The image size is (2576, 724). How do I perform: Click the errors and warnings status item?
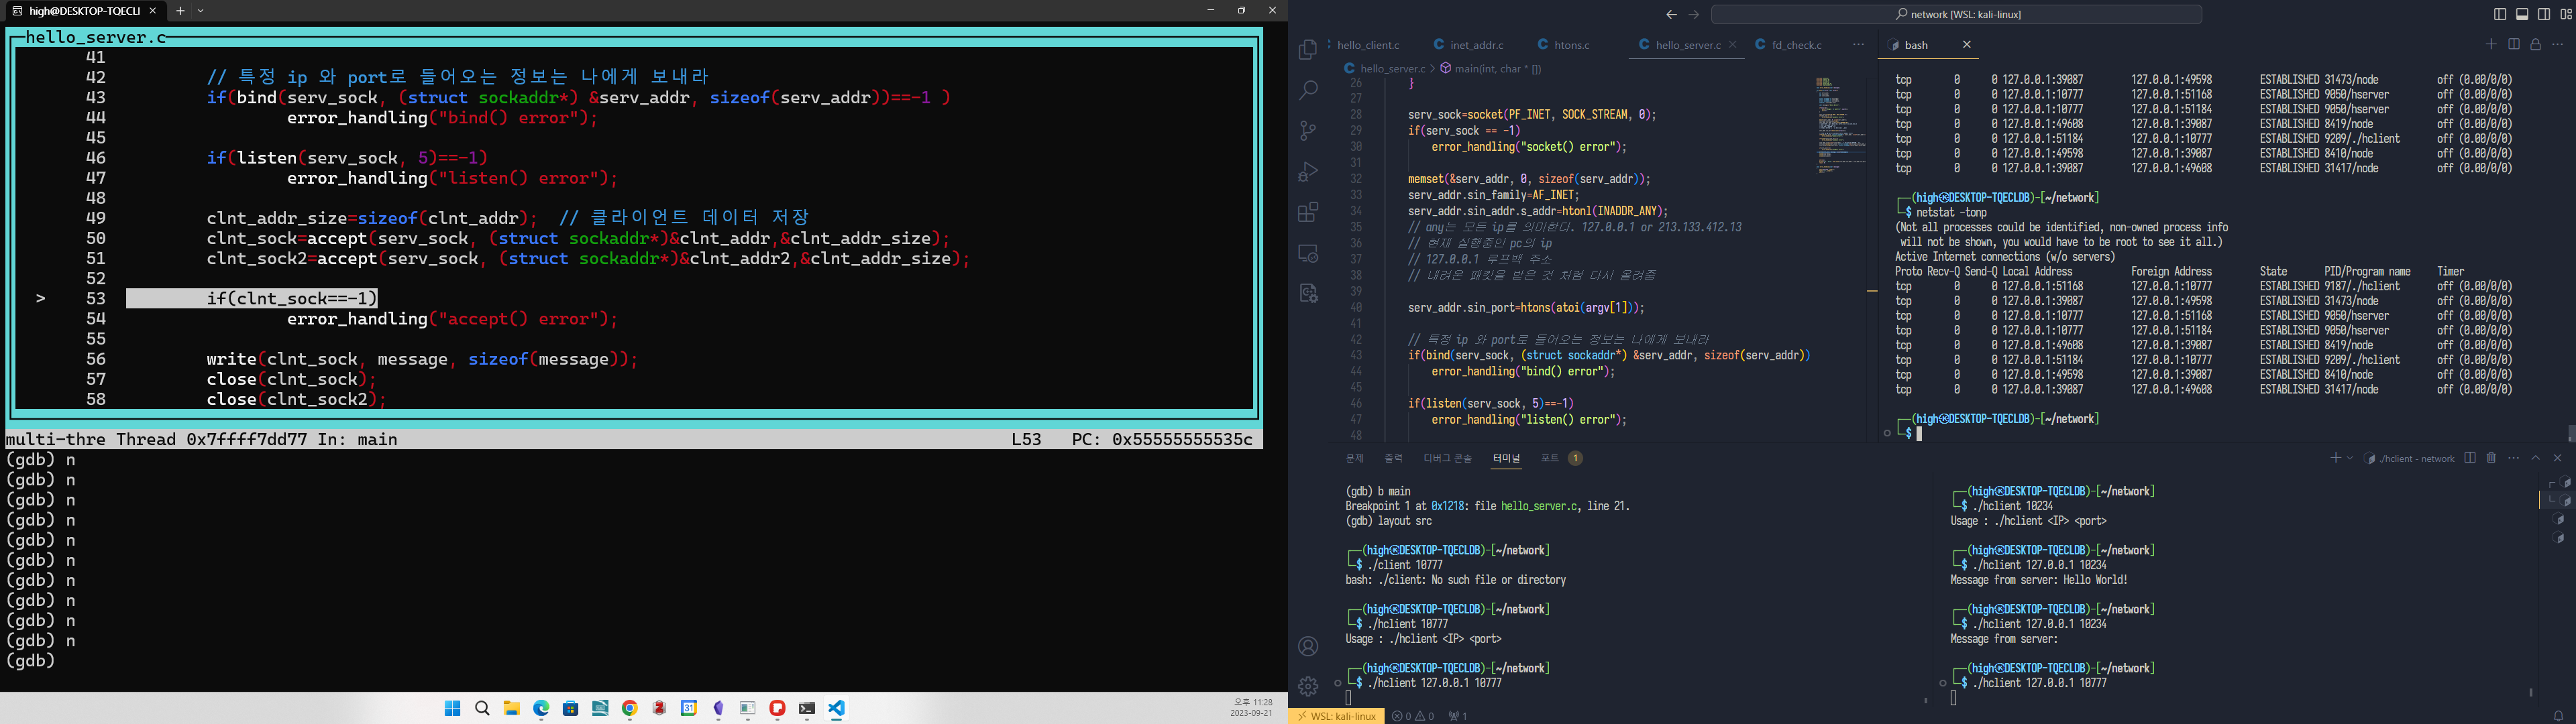[1413, 716]
